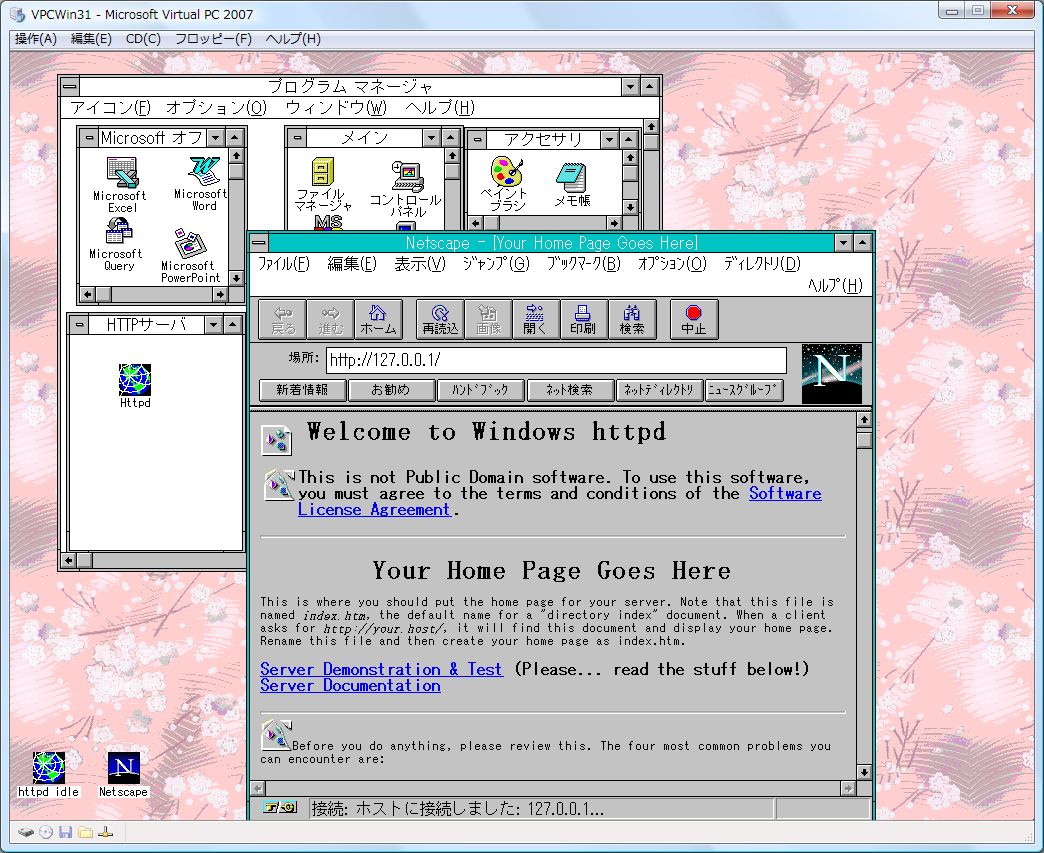Click the 中止 stop toolbar button

click(694, 320)
